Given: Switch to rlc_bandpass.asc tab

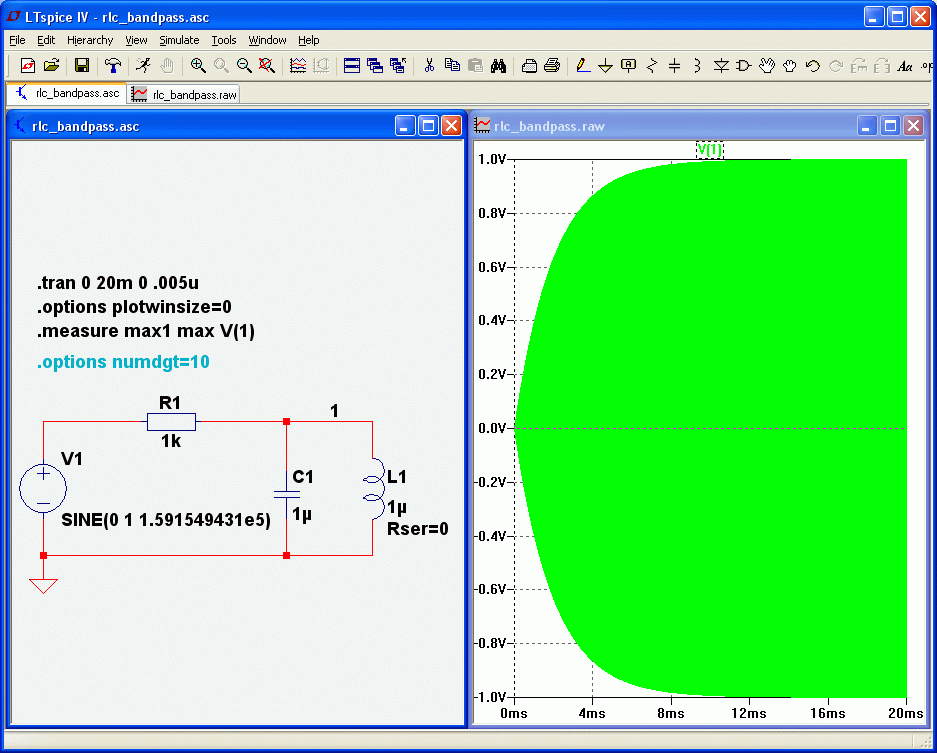Looking at the screenshot, I should point(67,93).
